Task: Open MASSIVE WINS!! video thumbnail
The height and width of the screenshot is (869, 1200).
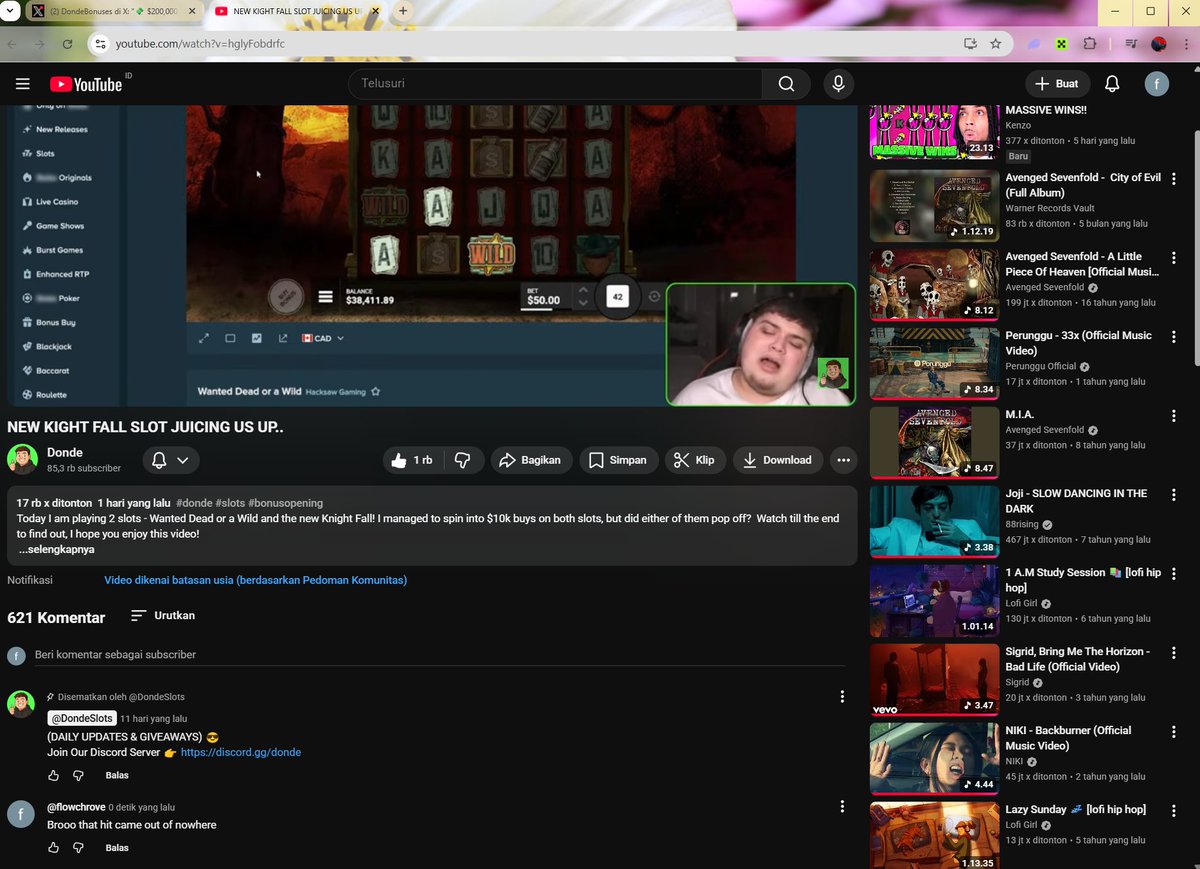Action: click(934, 131)
